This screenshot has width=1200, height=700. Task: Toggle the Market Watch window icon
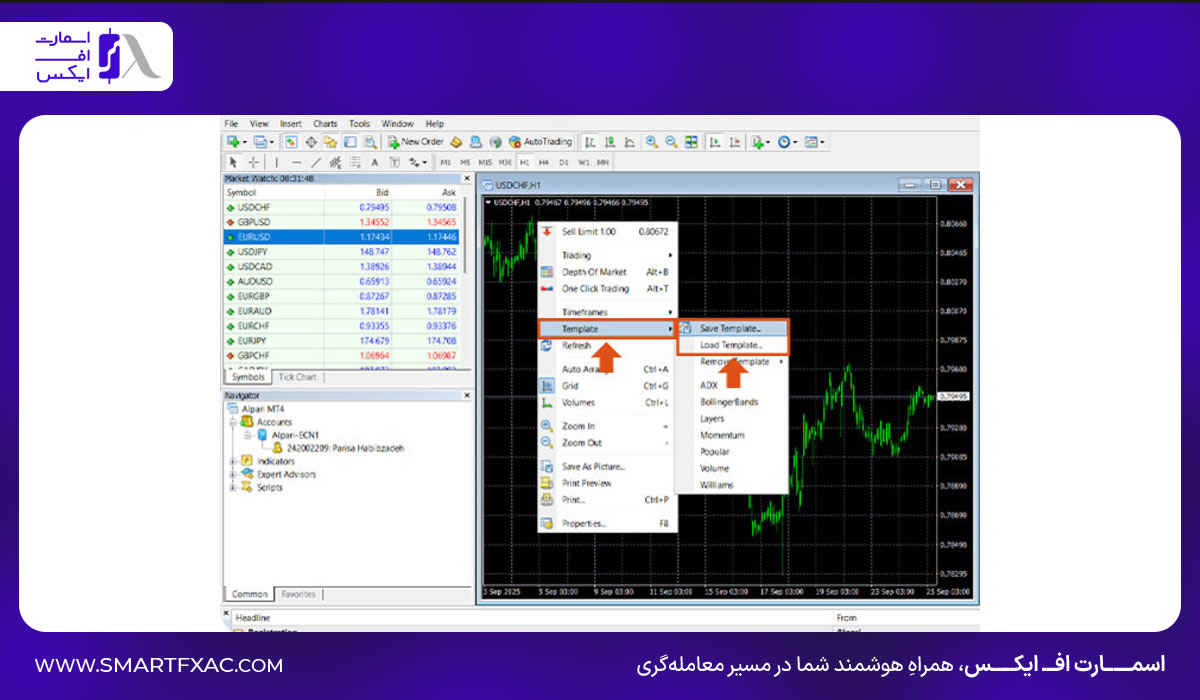pos(291,142)
